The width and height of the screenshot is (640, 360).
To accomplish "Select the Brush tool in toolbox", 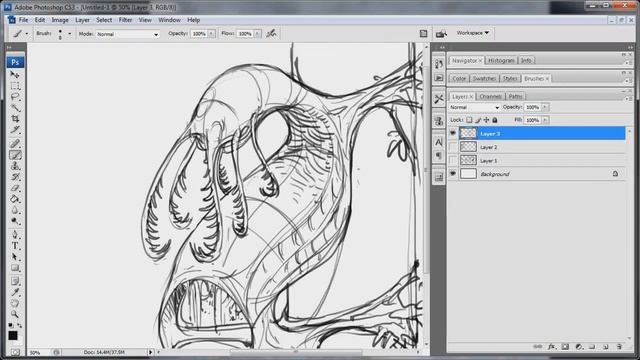I will click(x=15, y=155).
